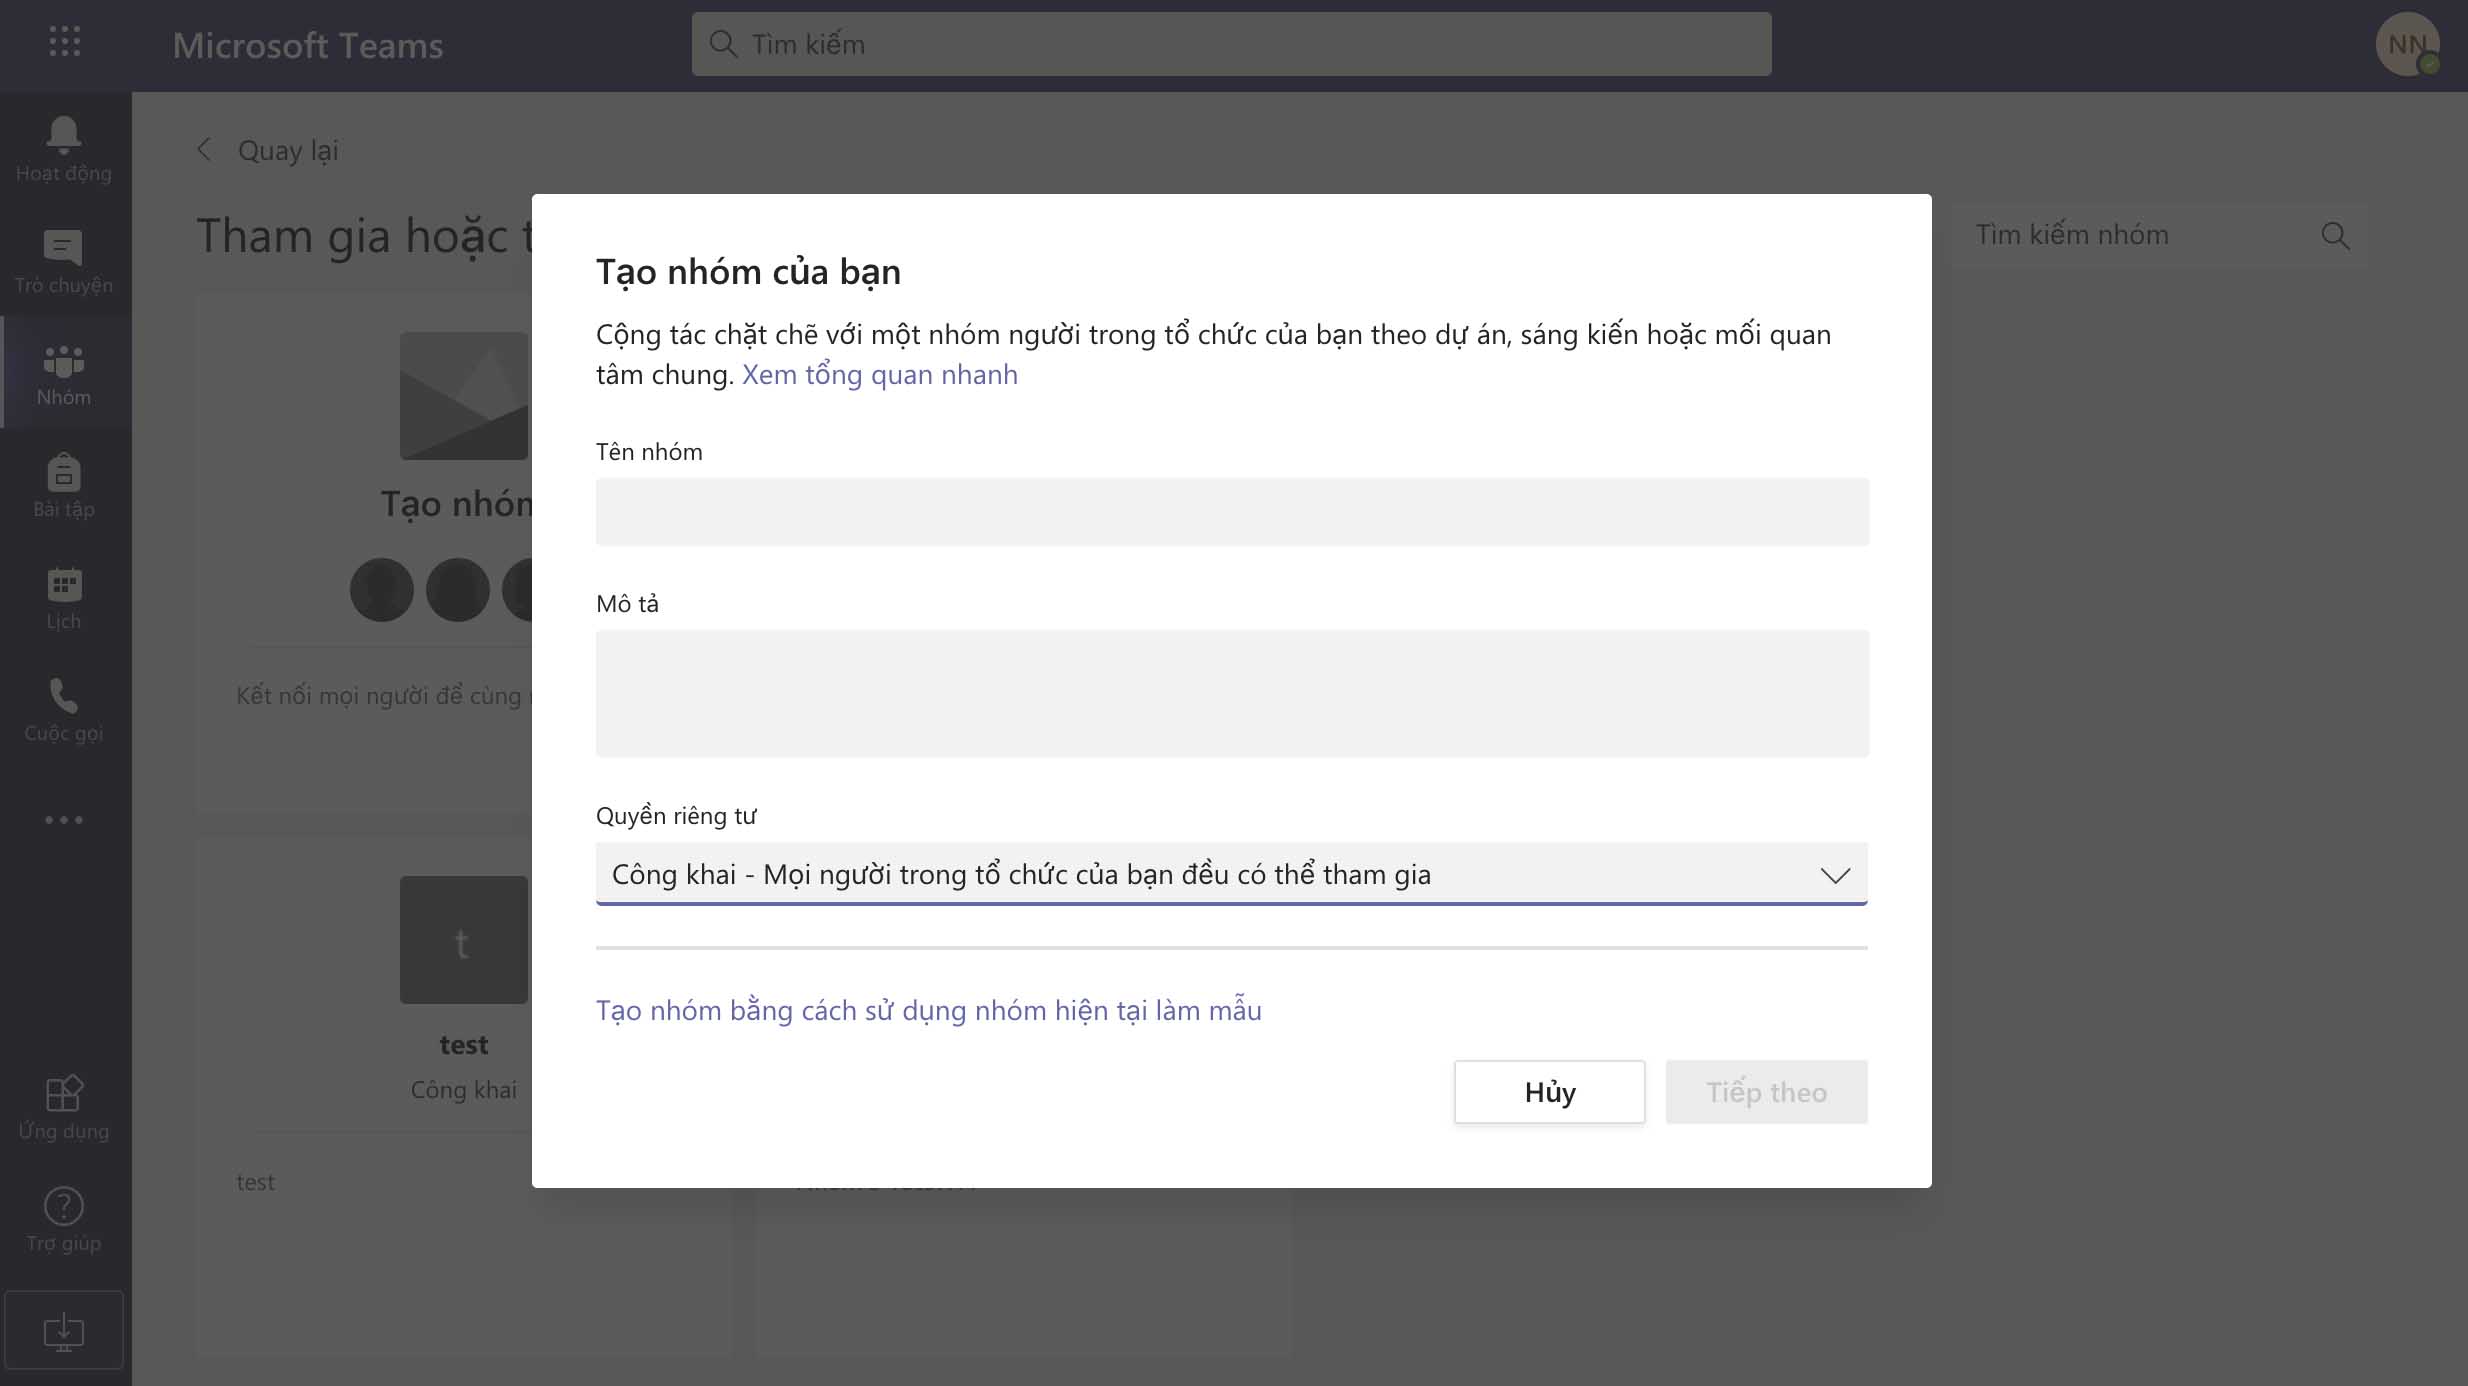
Task: Click the Hủy cancel button
Action: 1550,1092
